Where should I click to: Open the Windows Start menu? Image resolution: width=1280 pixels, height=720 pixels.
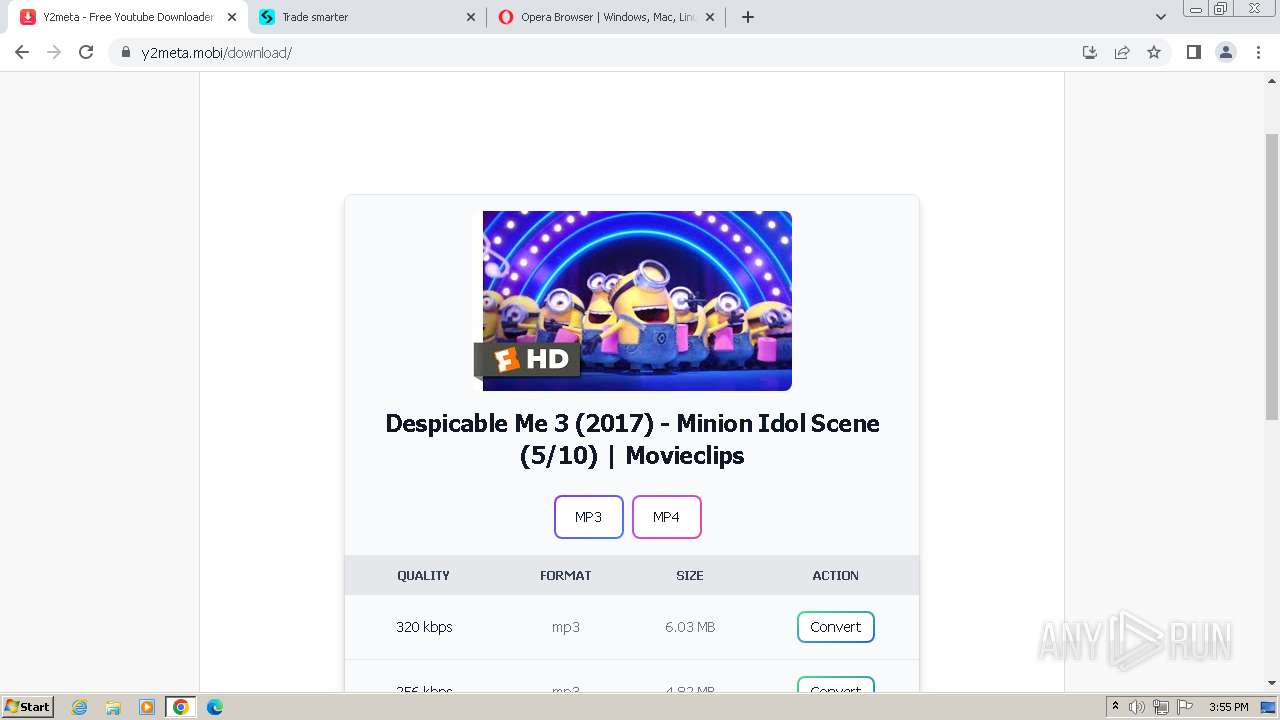27,707
